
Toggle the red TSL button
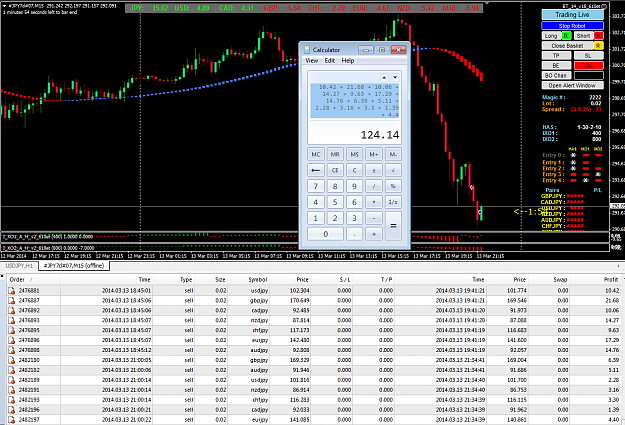[x=588, y=65]
